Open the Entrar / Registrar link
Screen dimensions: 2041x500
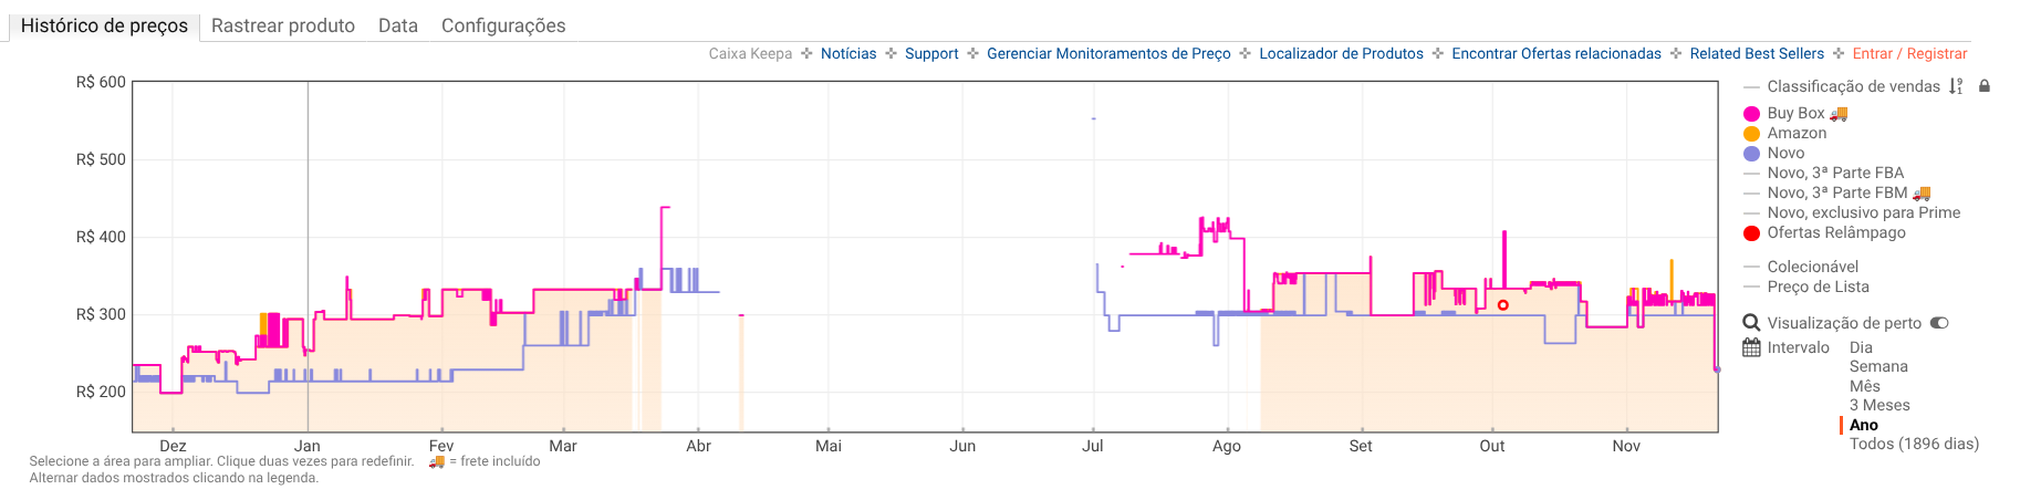[x=1909, y=54]
